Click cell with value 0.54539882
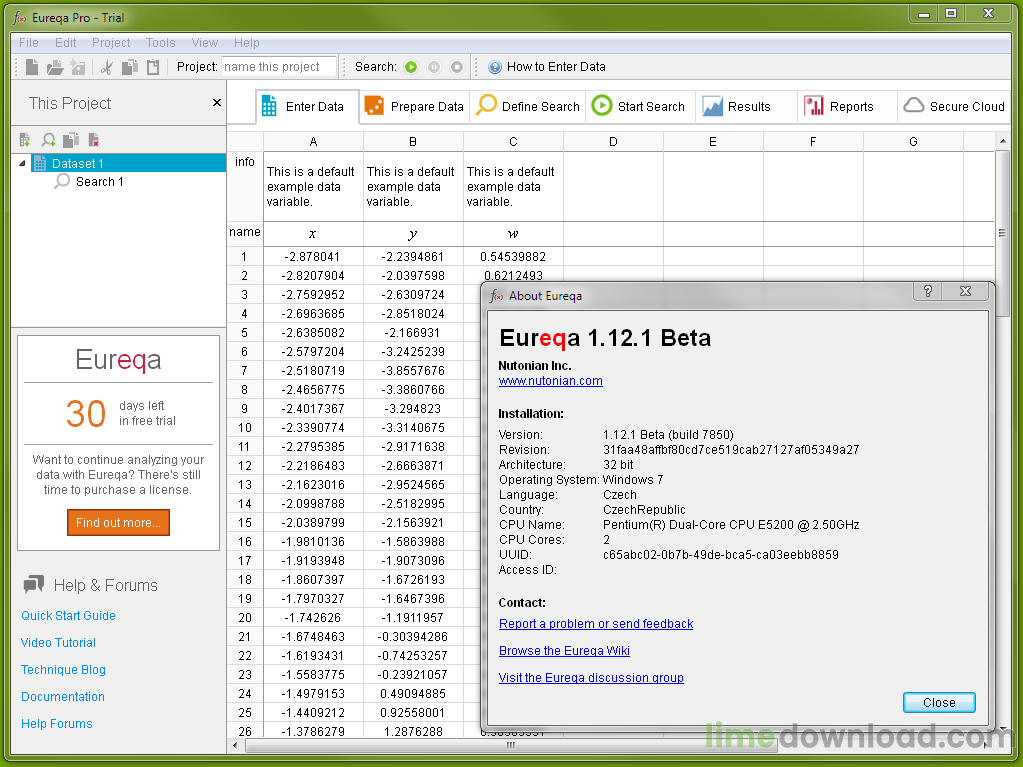The height and width of the screenshot is (767, 1023). coord(513,256)
